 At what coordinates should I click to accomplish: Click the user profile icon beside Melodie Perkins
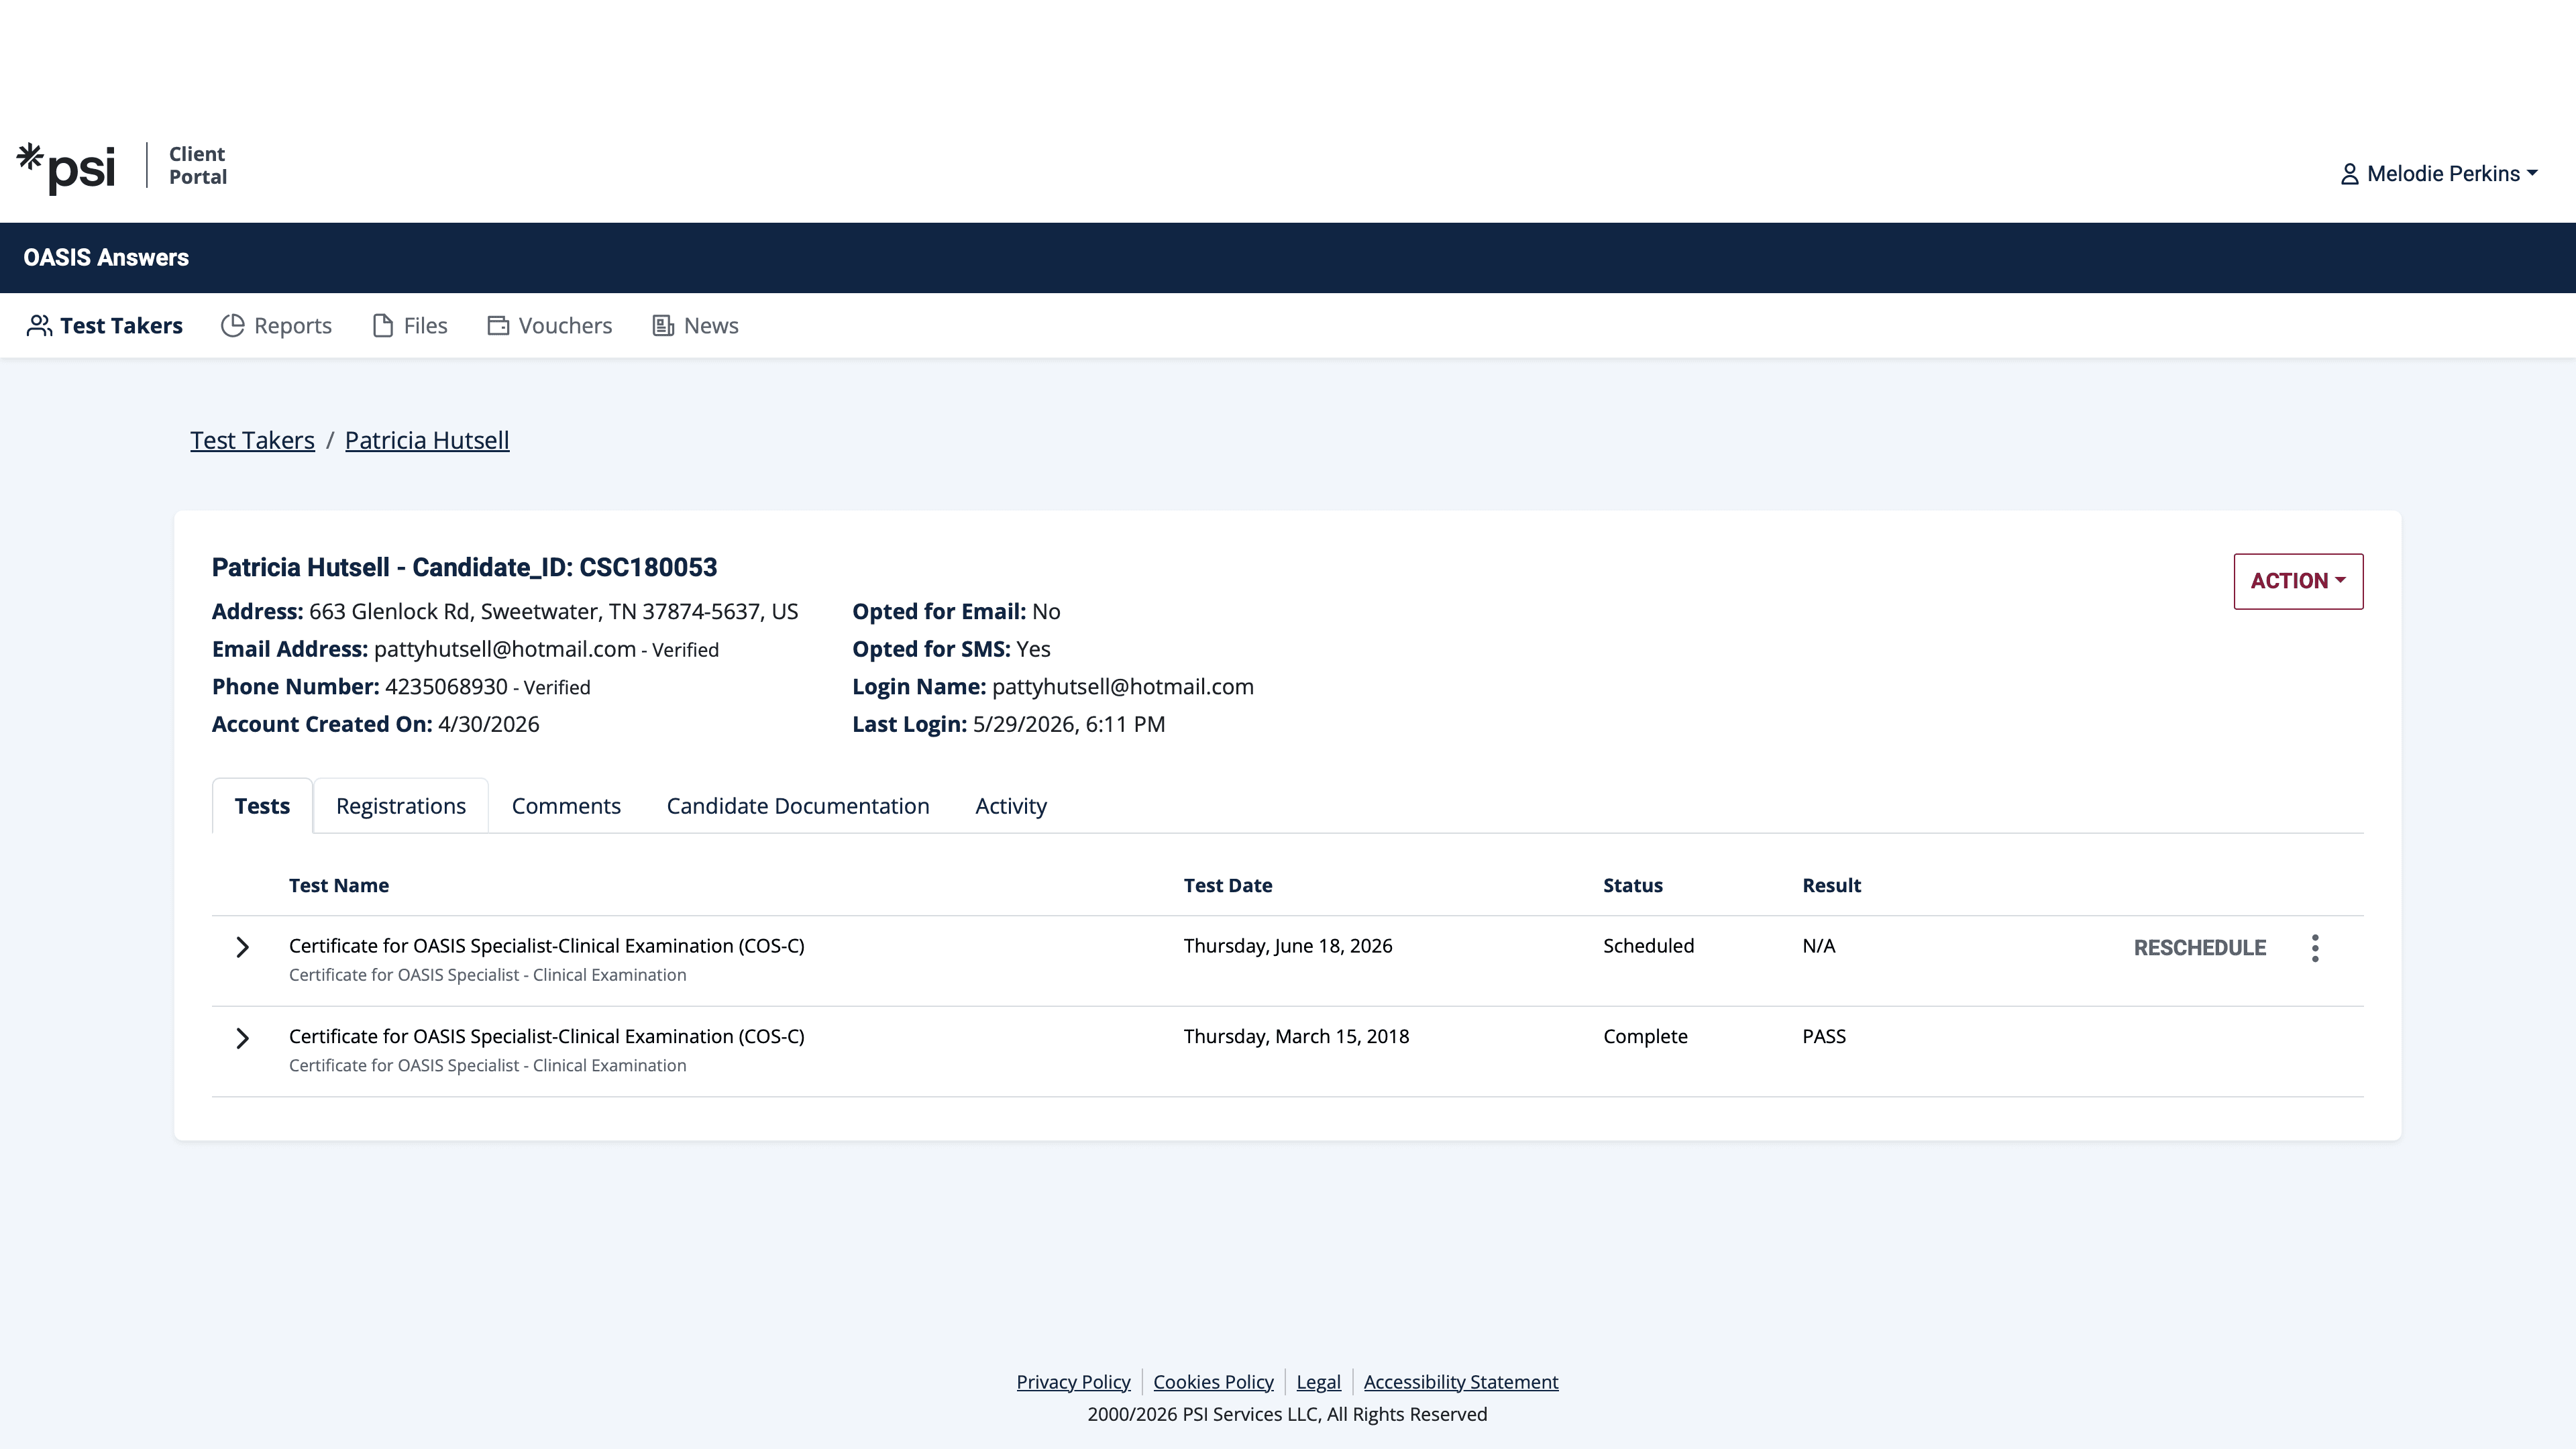click(x=2350, y=174)
